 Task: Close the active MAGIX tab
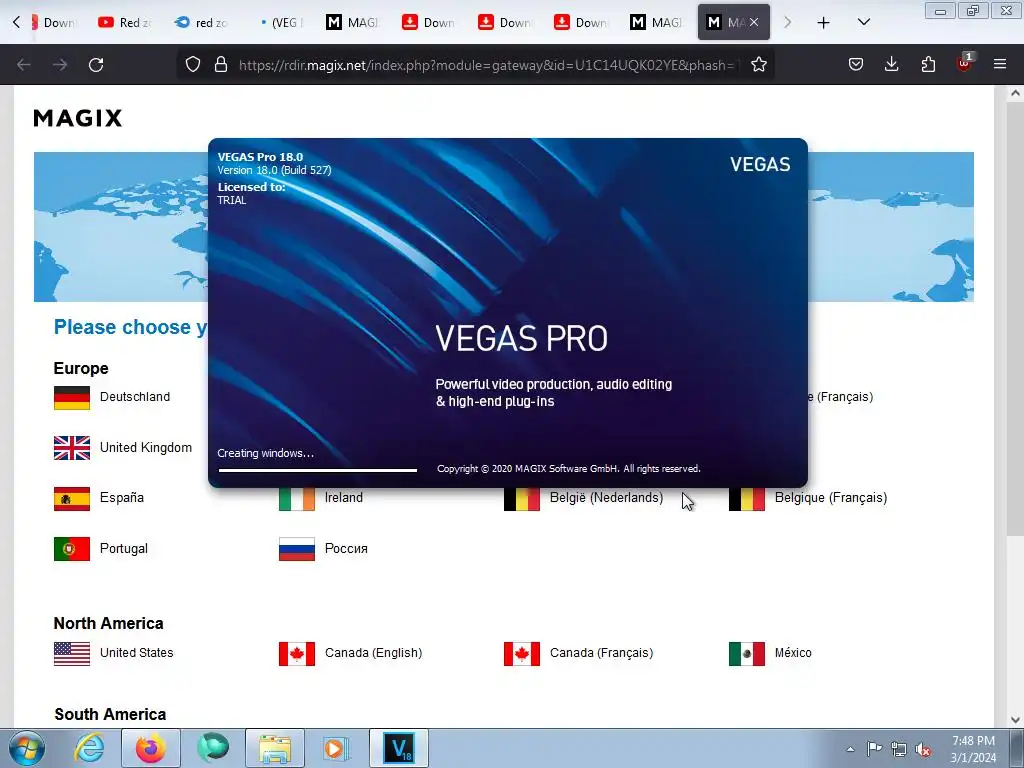754,22
